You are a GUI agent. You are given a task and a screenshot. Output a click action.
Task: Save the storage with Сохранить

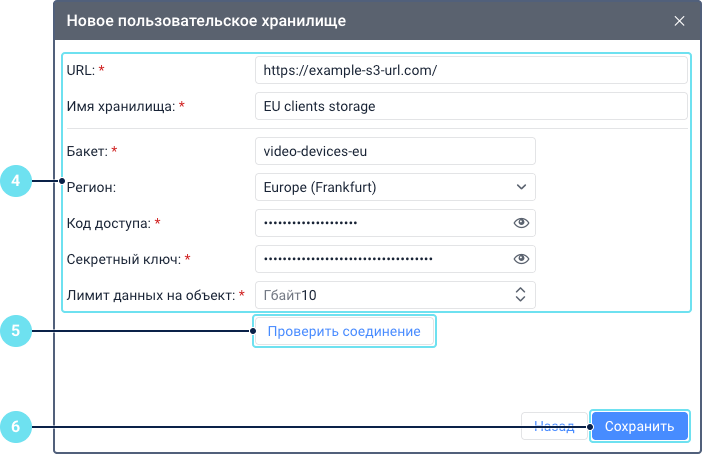coord(640,426)
